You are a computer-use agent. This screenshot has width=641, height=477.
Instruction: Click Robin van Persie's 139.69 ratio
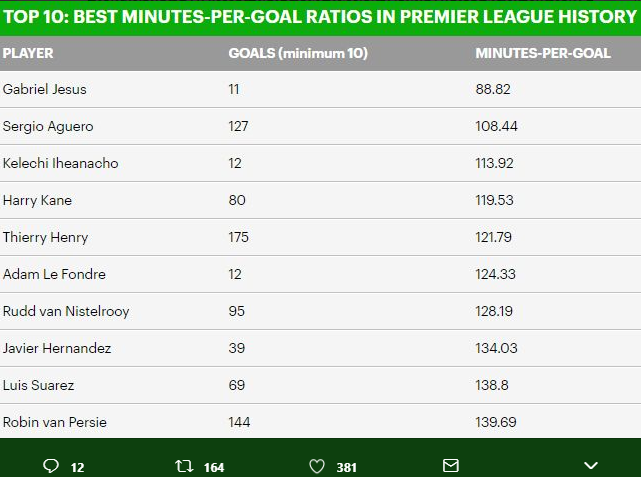click(x=495, y=422)
